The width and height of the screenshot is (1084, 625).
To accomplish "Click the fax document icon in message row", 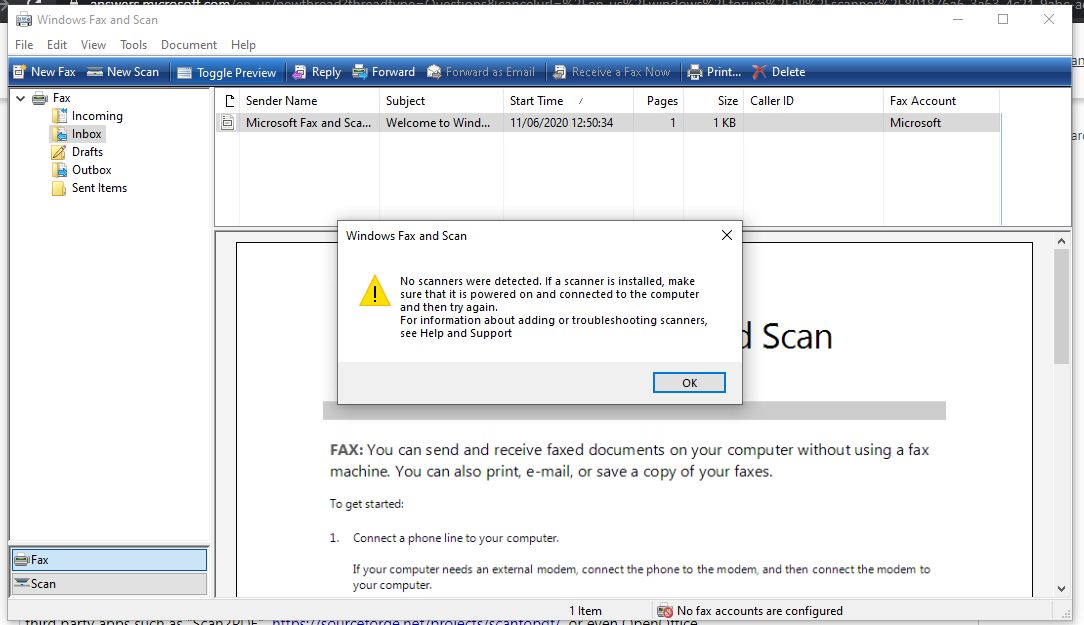I will coord(227,123).
